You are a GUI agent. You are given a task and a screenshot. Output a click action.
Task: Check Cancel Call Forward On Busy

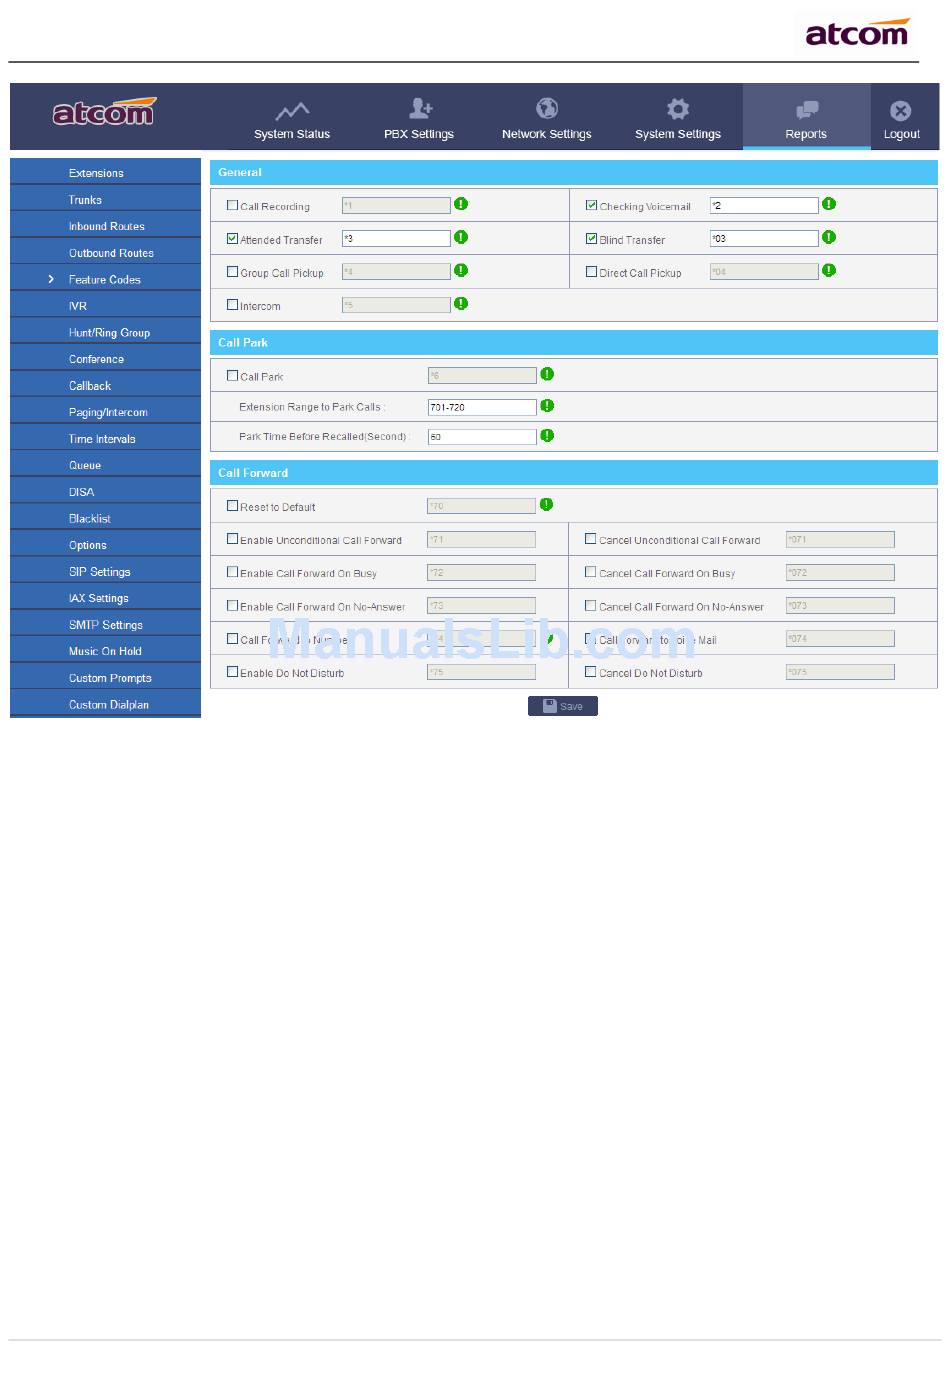coord(590,572)
